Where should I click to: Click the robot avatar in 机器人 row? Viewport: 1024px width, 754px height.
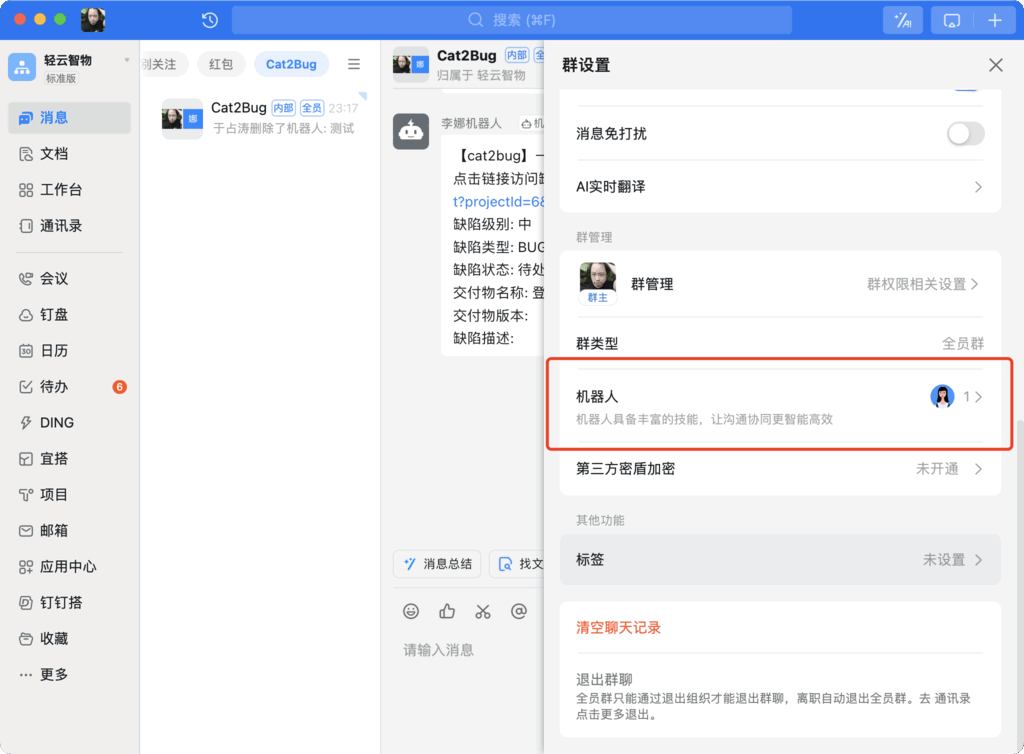(x=942, y=396)
